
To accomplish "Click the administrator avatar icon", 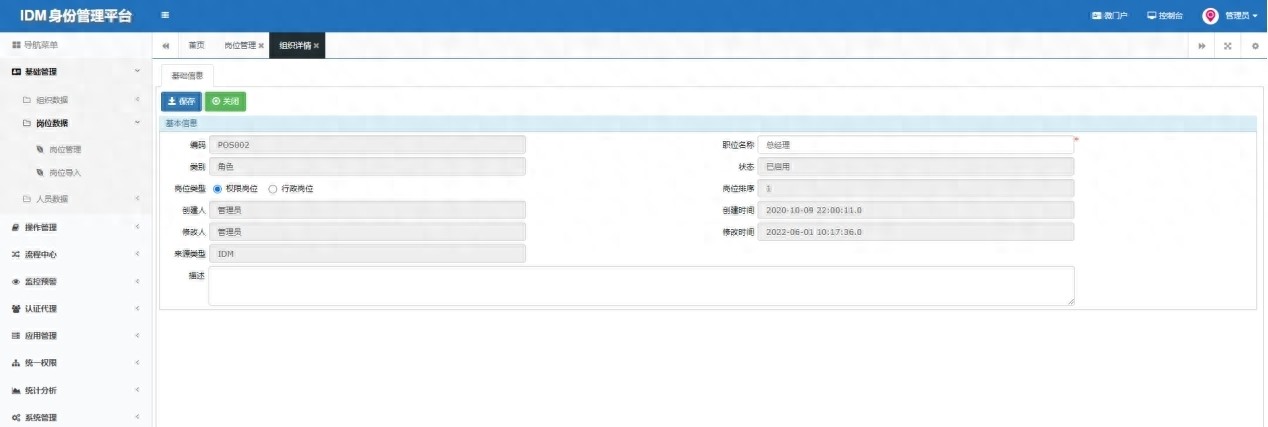I will pyautogui.click(x=1210, y=16).
